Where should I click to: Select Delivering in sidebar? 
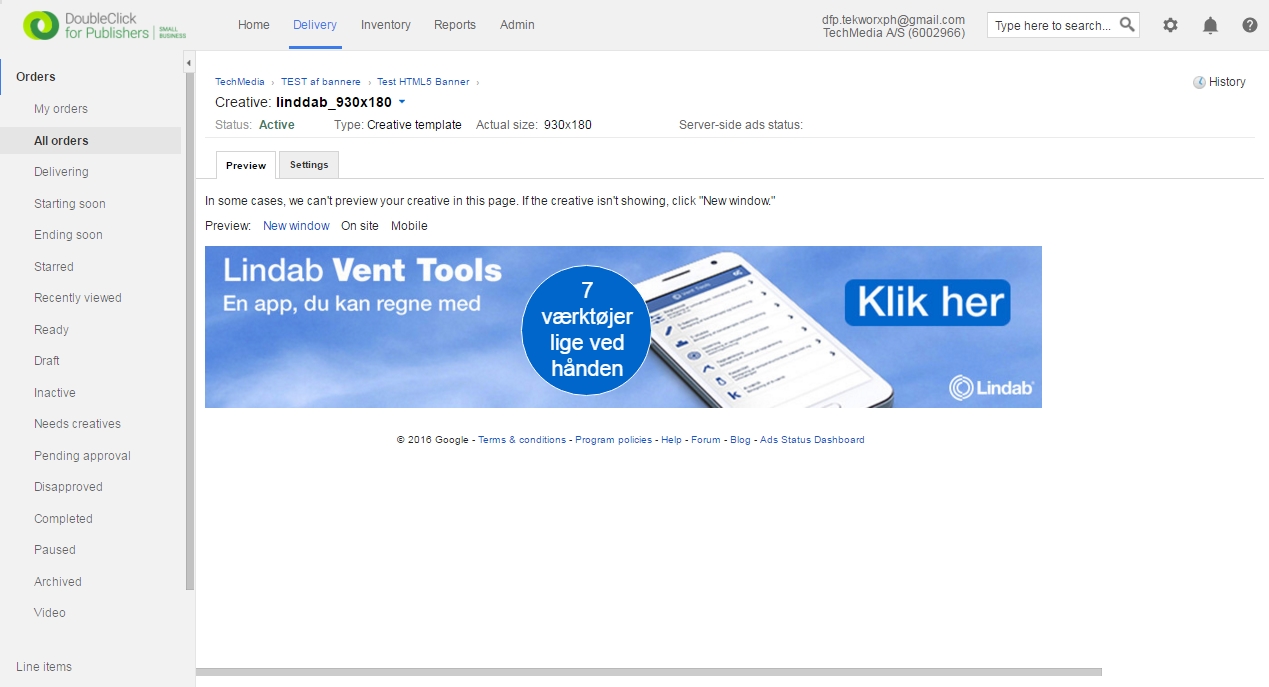tap(61, 172)
